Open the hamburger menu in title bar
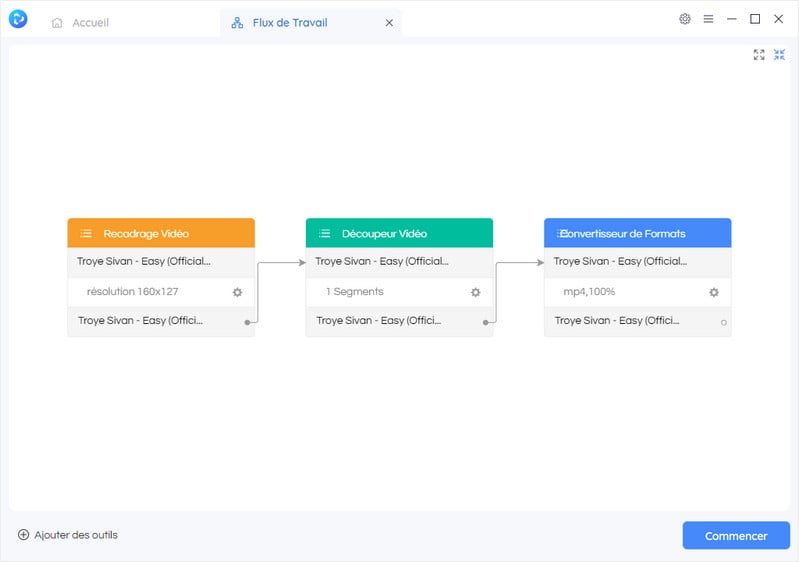Image resolution: width=799 pixels, height=562 pixels. coord(708,19)
